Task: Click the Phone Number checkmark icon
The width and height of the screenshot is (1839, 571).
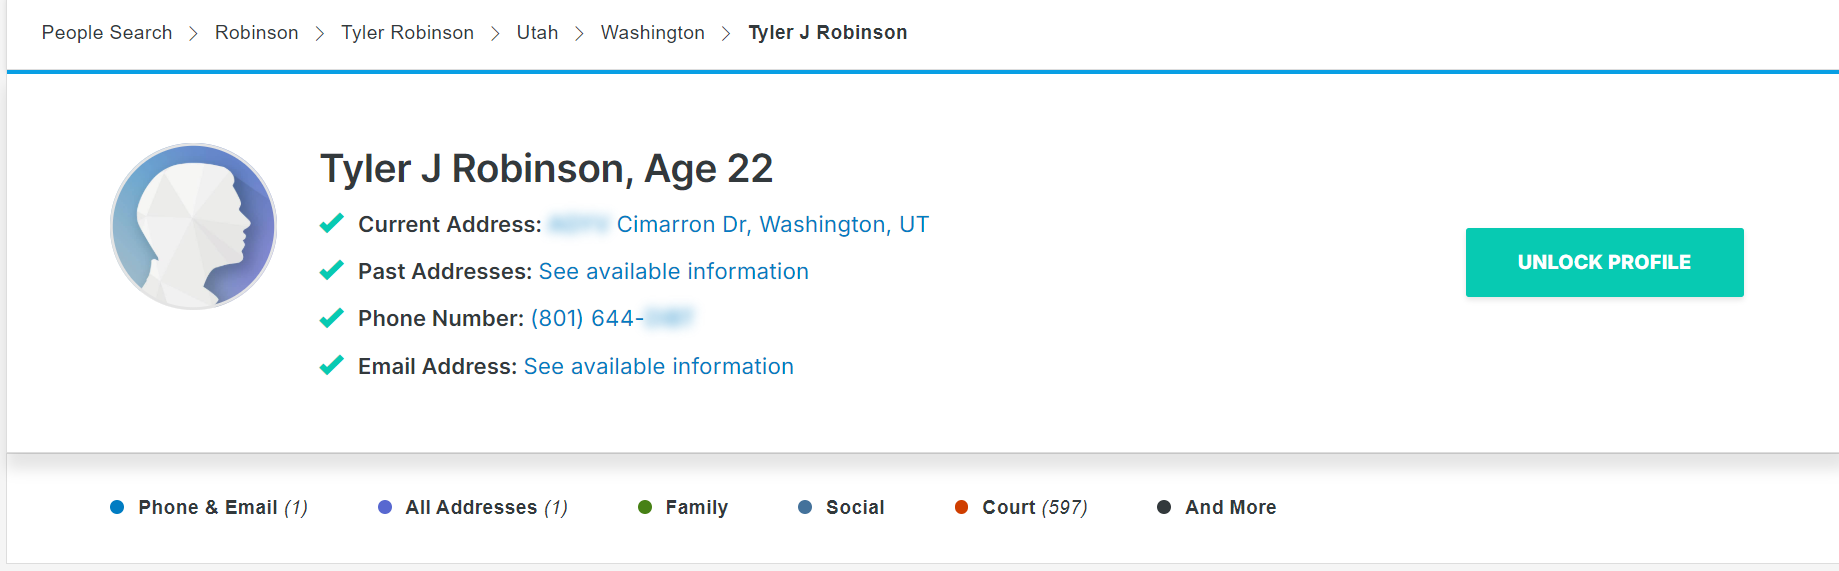Action: pyautogui.click(x=331, y=318)
